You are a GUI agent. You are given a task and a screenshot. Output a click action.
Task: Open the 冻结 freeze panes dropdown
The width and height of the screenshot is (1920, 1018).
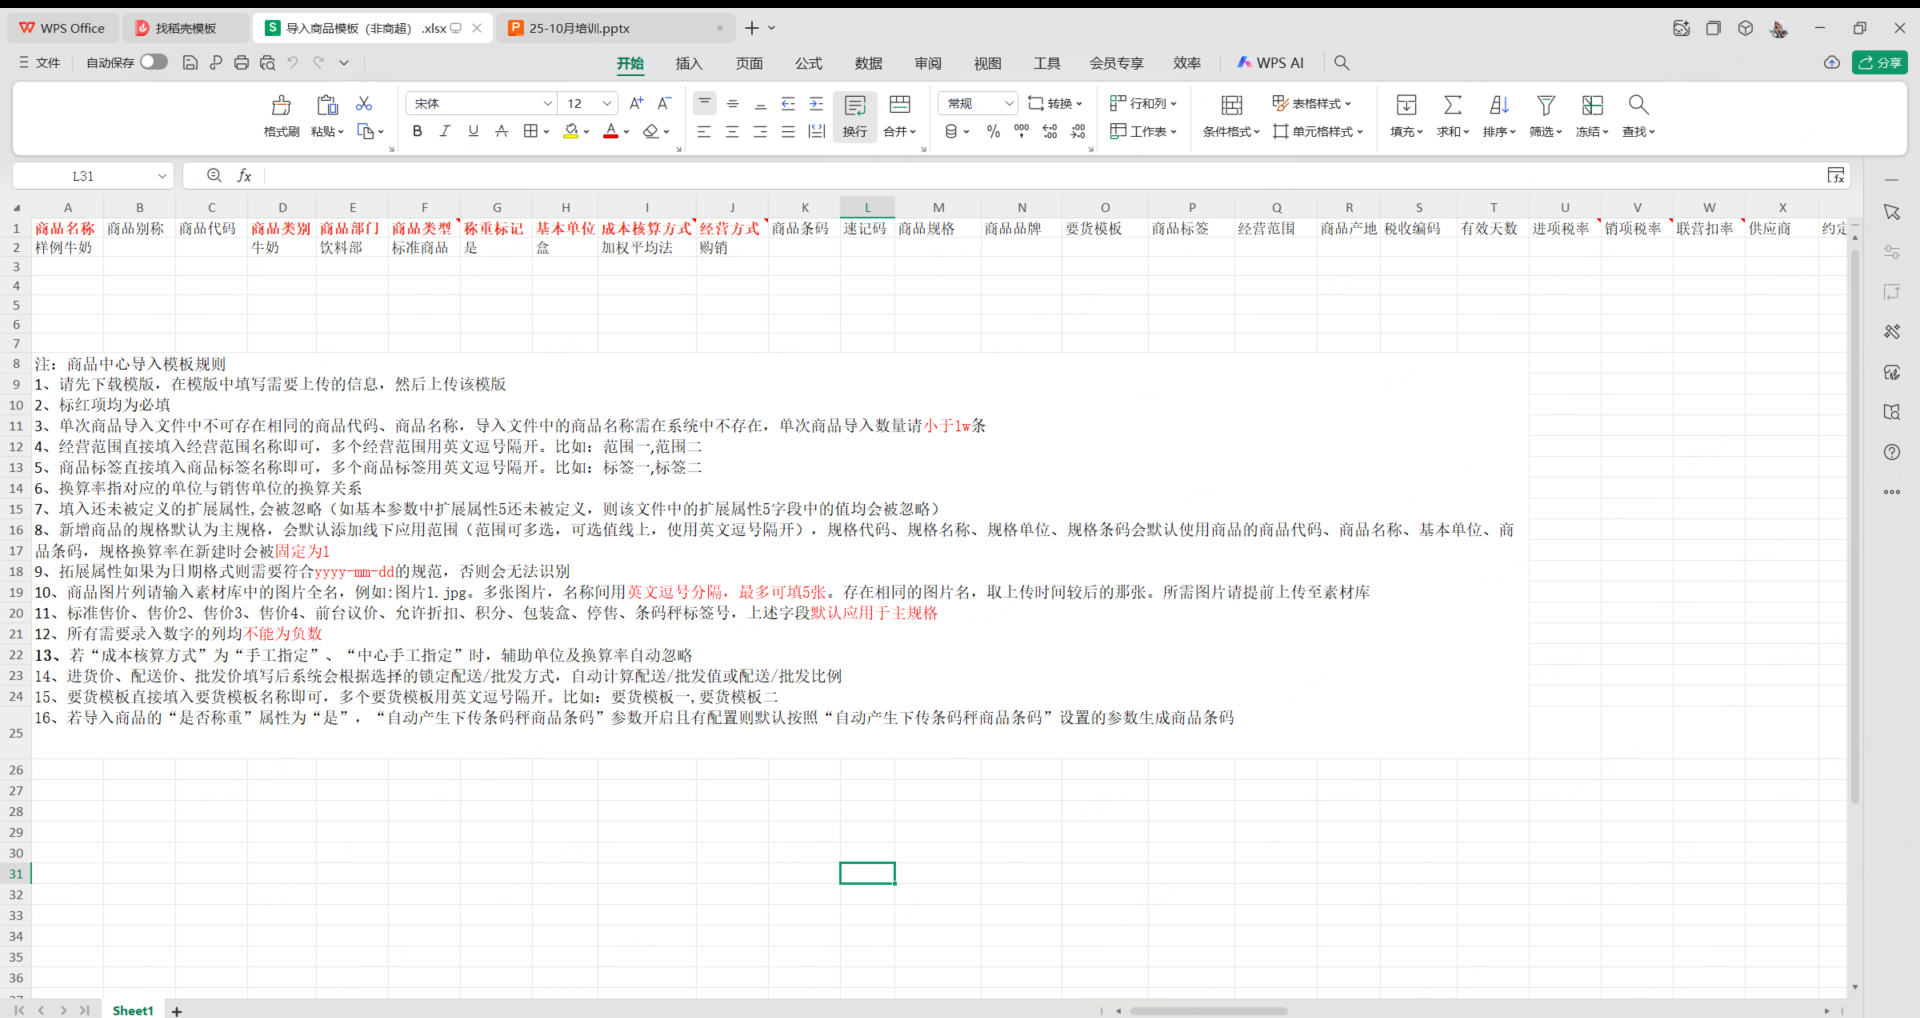1592,132
